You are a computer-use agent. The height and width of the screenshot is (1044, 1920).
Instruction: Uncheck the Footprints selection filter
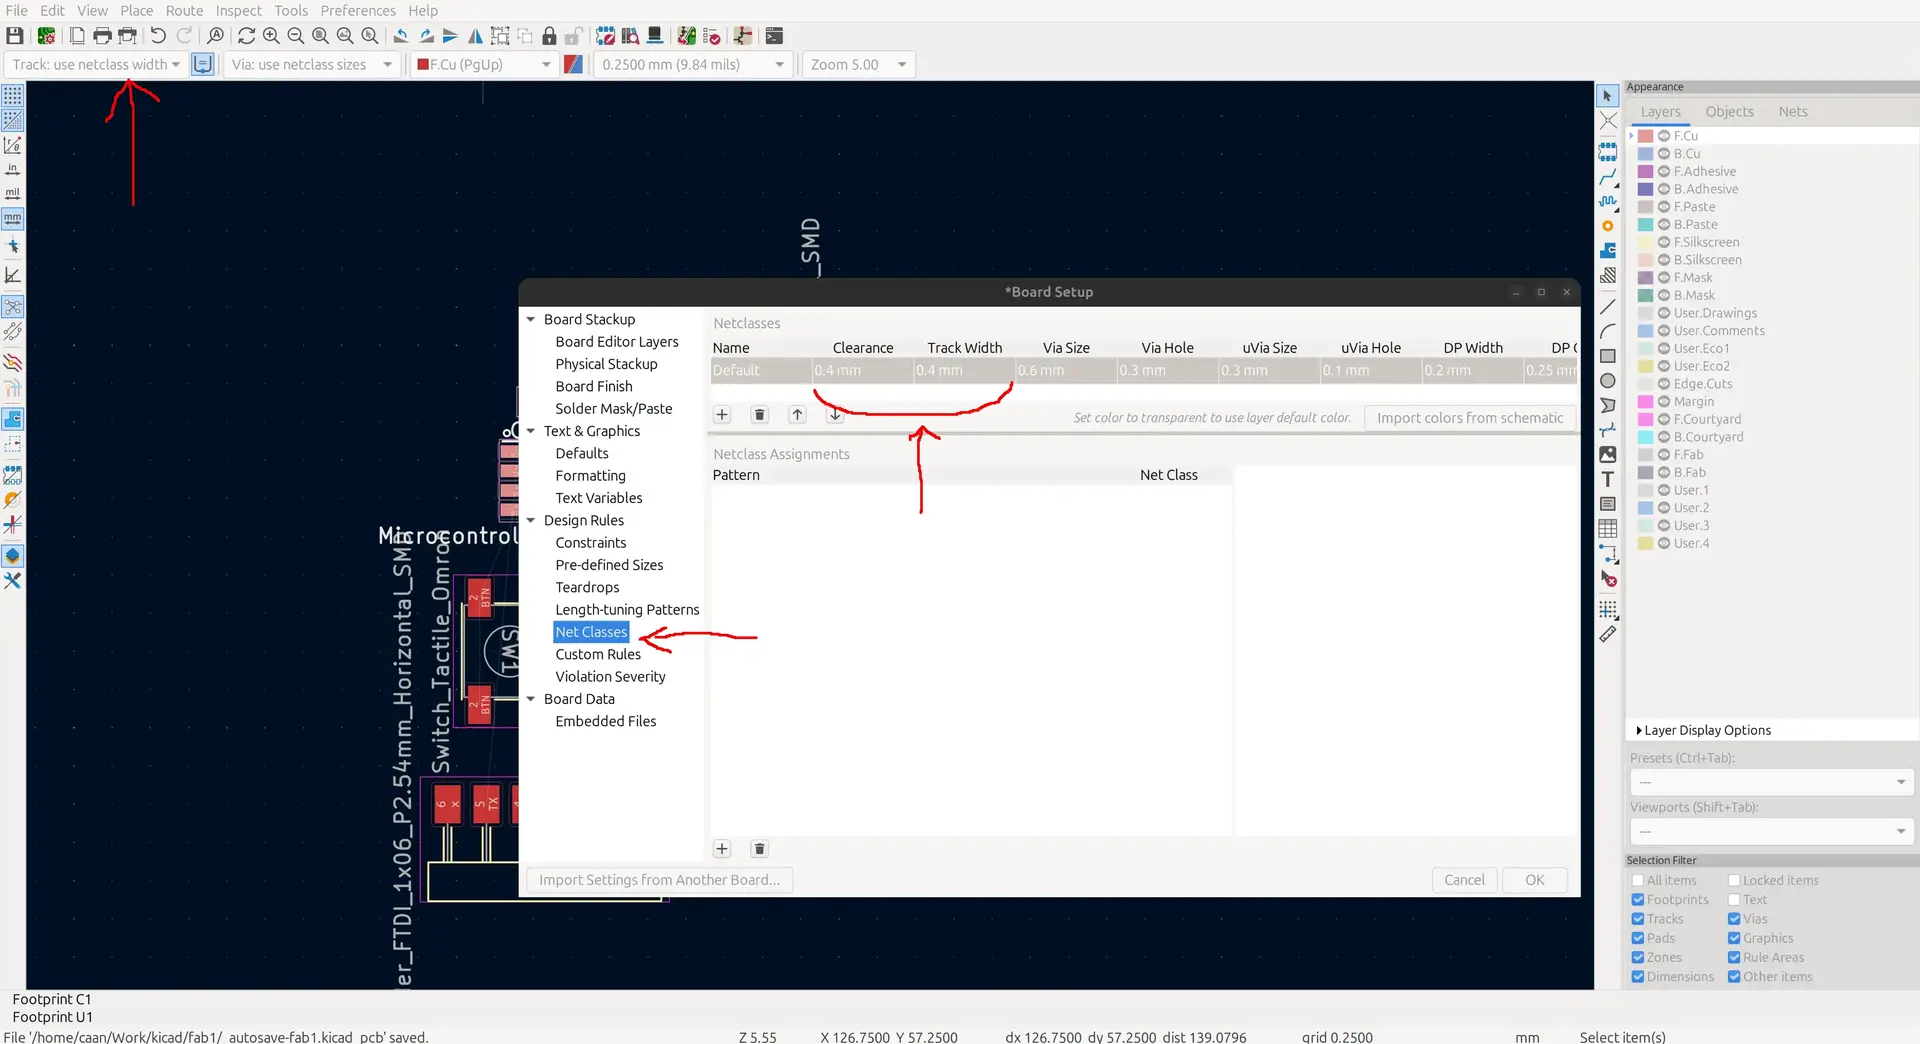pyautogui.click(x=1638, y=900)
